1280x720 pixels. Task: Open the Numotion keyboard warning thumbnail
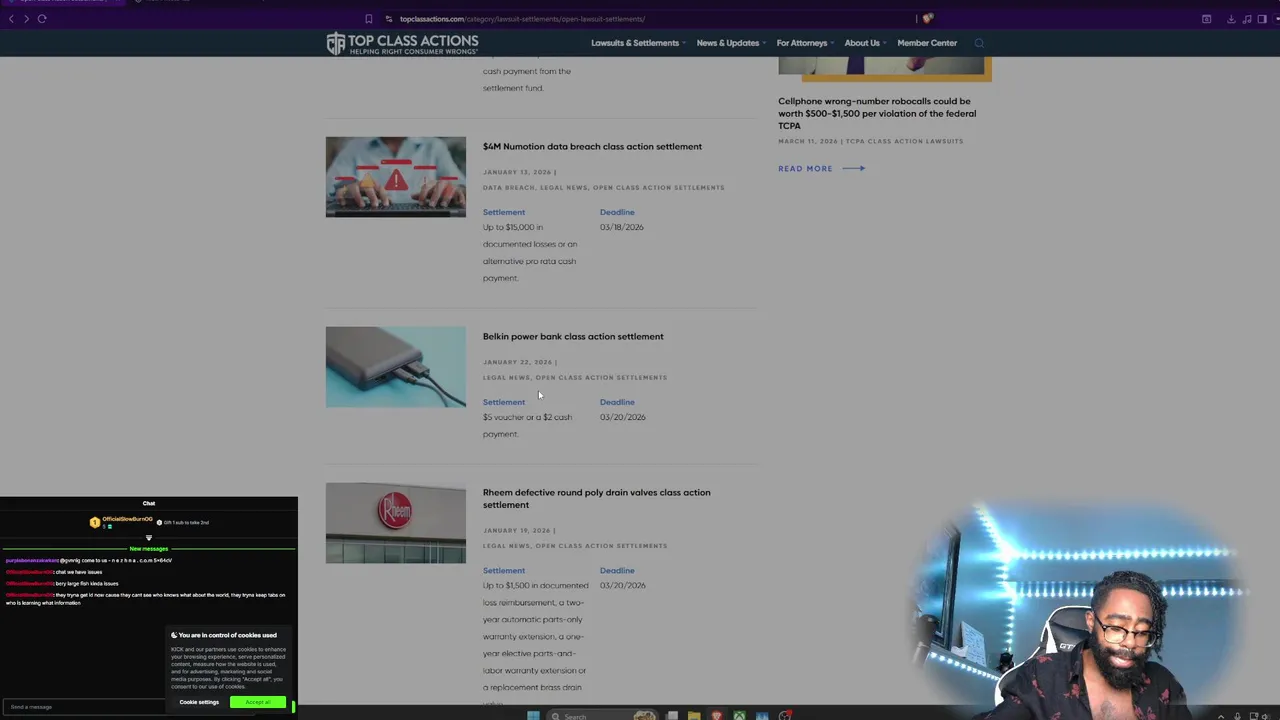pyautogui.click(x=395, y=177)
